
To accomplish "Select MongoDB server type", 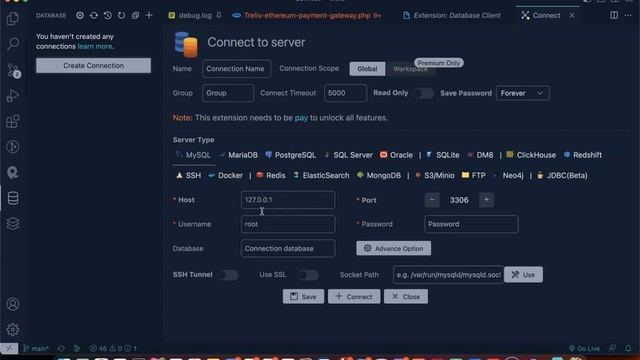I will click(379, 176).
